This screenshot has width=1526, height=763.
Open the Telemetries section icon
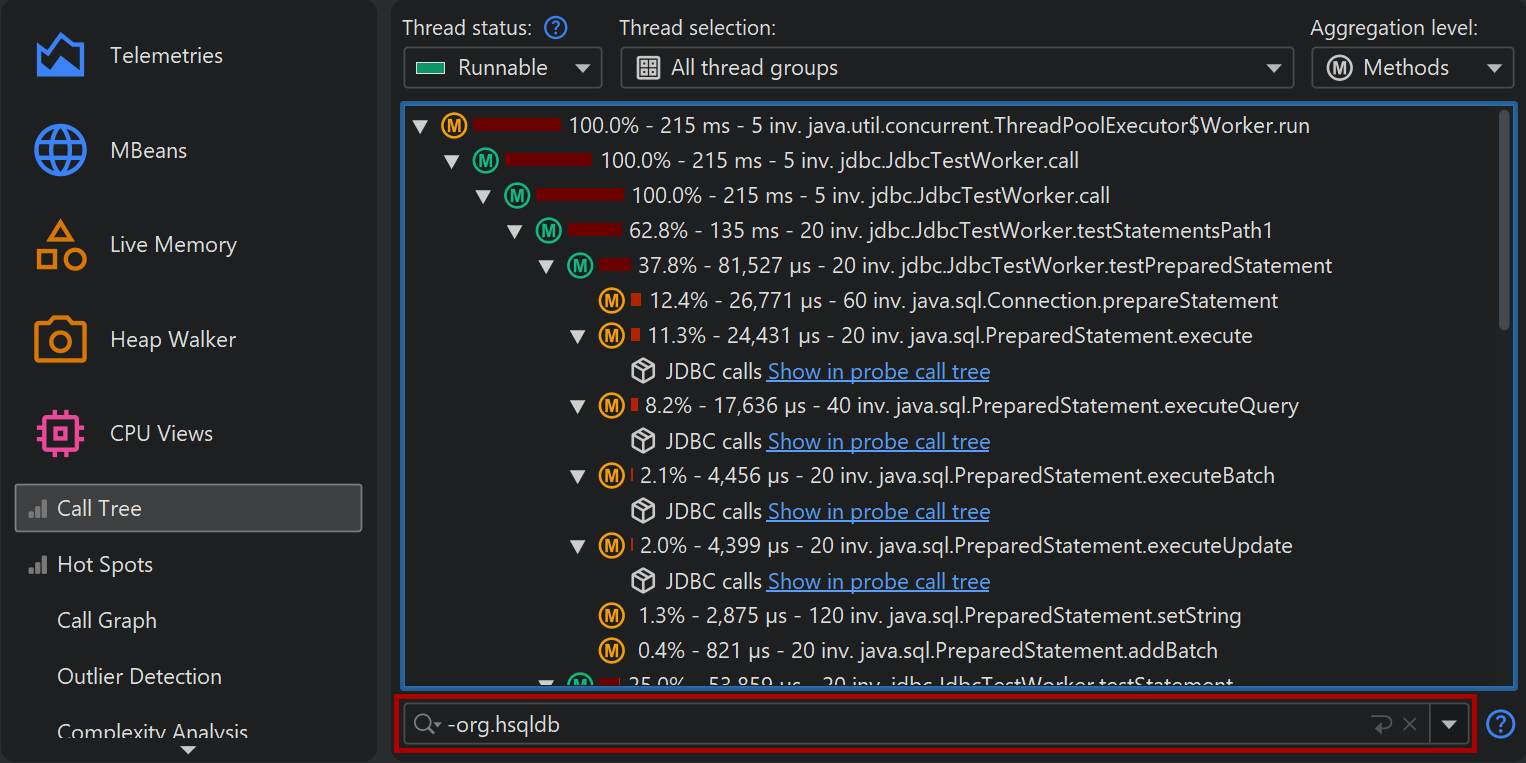(x=60, y=56)
